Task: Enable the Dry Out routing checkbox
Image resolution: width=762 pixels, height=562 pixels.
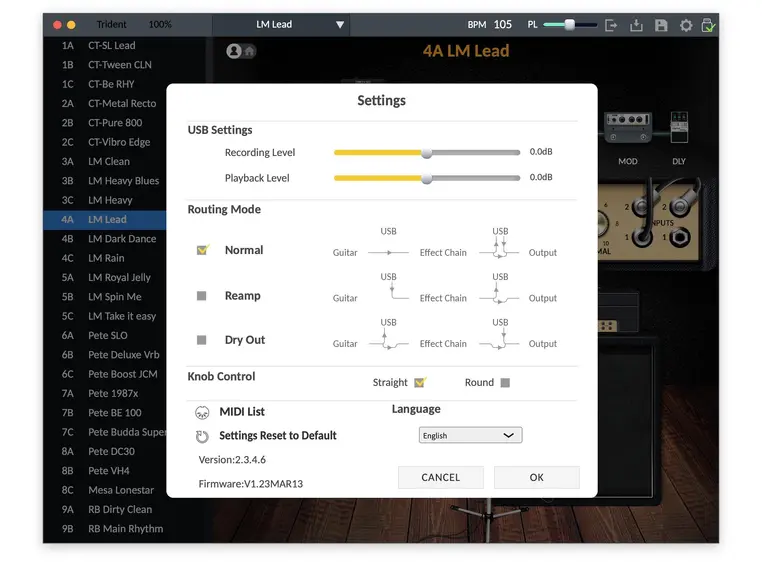Action: pyautogui.click(x=202, y=340)
